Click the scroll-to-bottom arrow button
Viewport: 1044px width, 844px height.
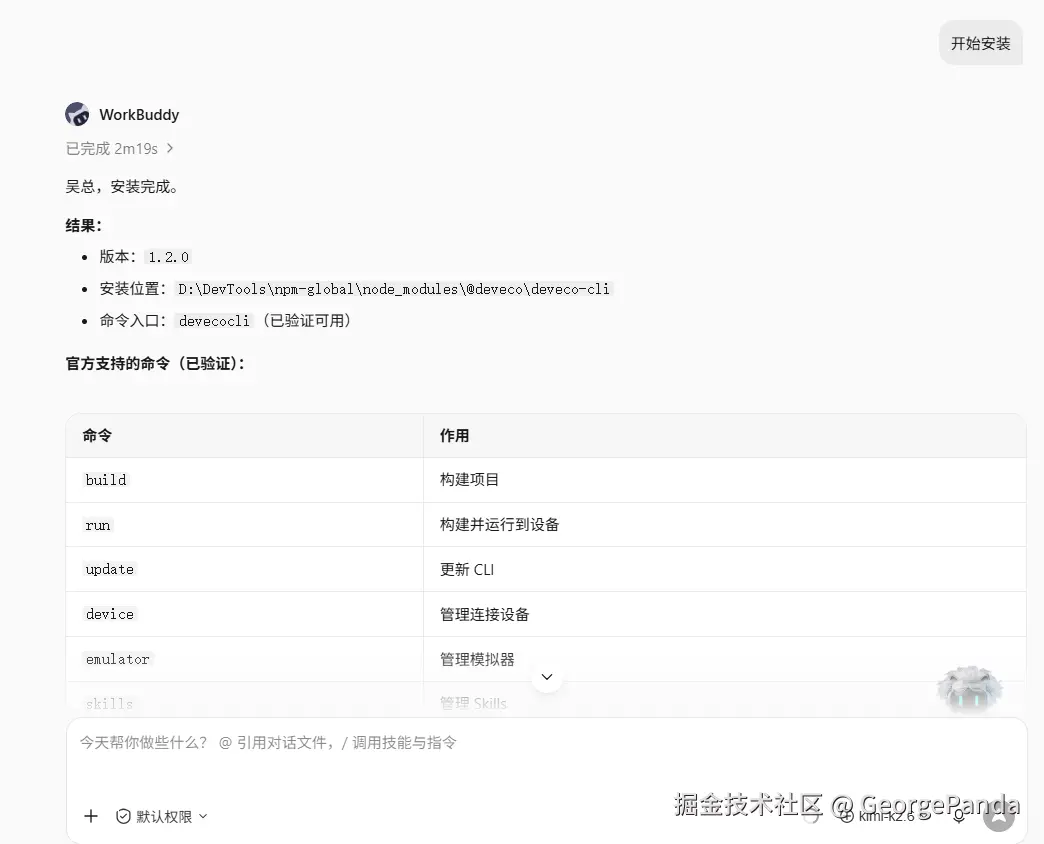tap(547, 677)
